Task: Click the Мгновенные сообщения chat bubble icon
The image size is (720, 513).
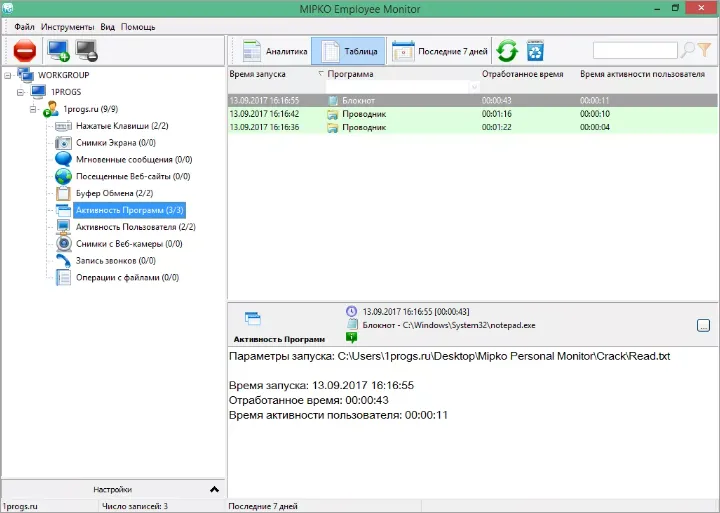Action: coord(63,159)
